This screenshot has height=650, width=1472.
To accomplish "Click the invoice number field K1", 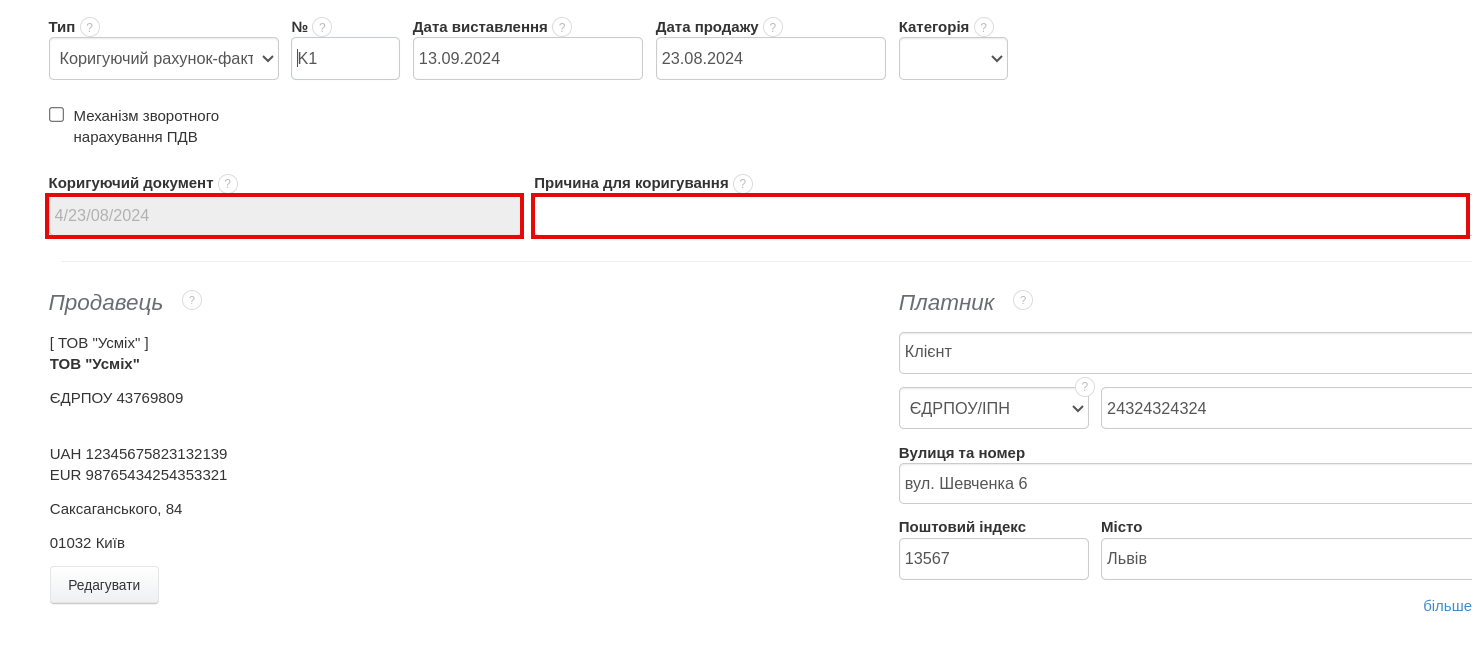I will (x=345, y=58).
